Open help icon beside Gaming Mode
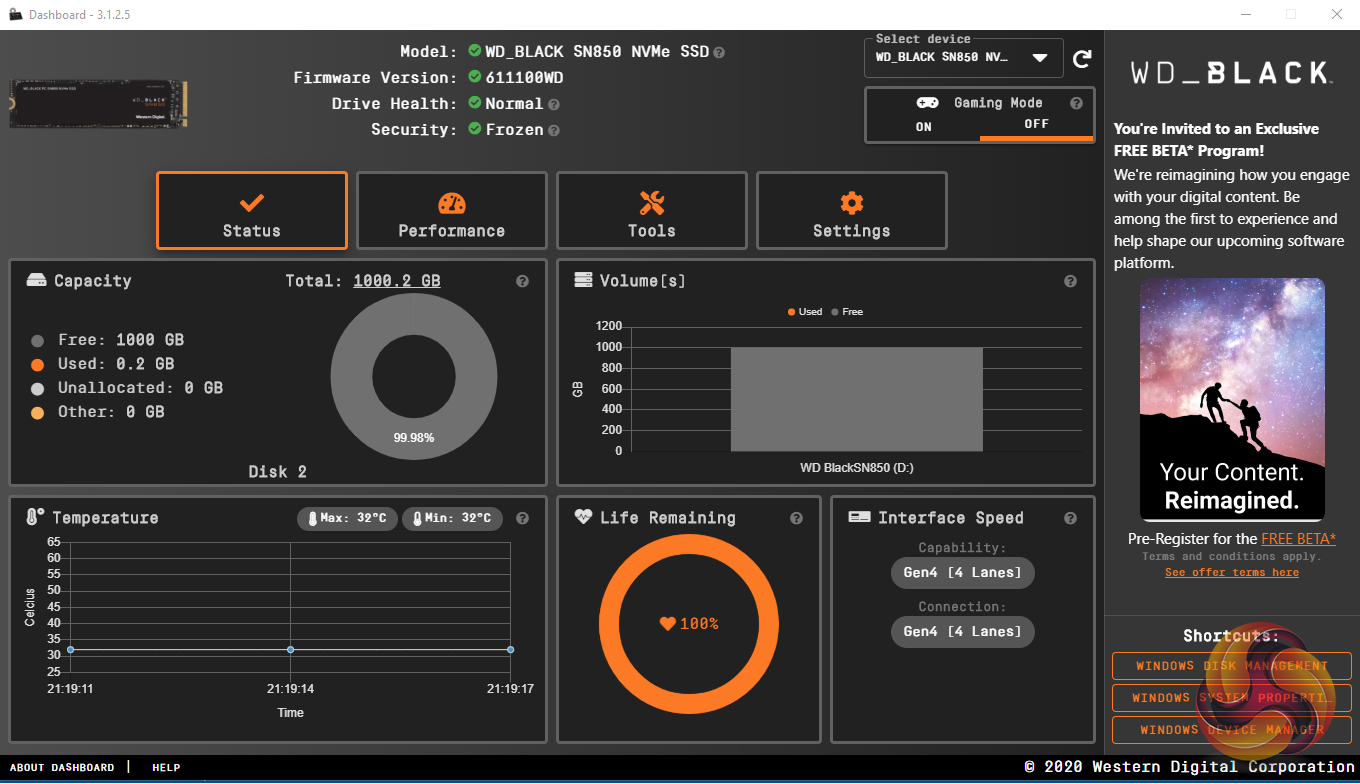1360x784 pixels. point(1076,103)
